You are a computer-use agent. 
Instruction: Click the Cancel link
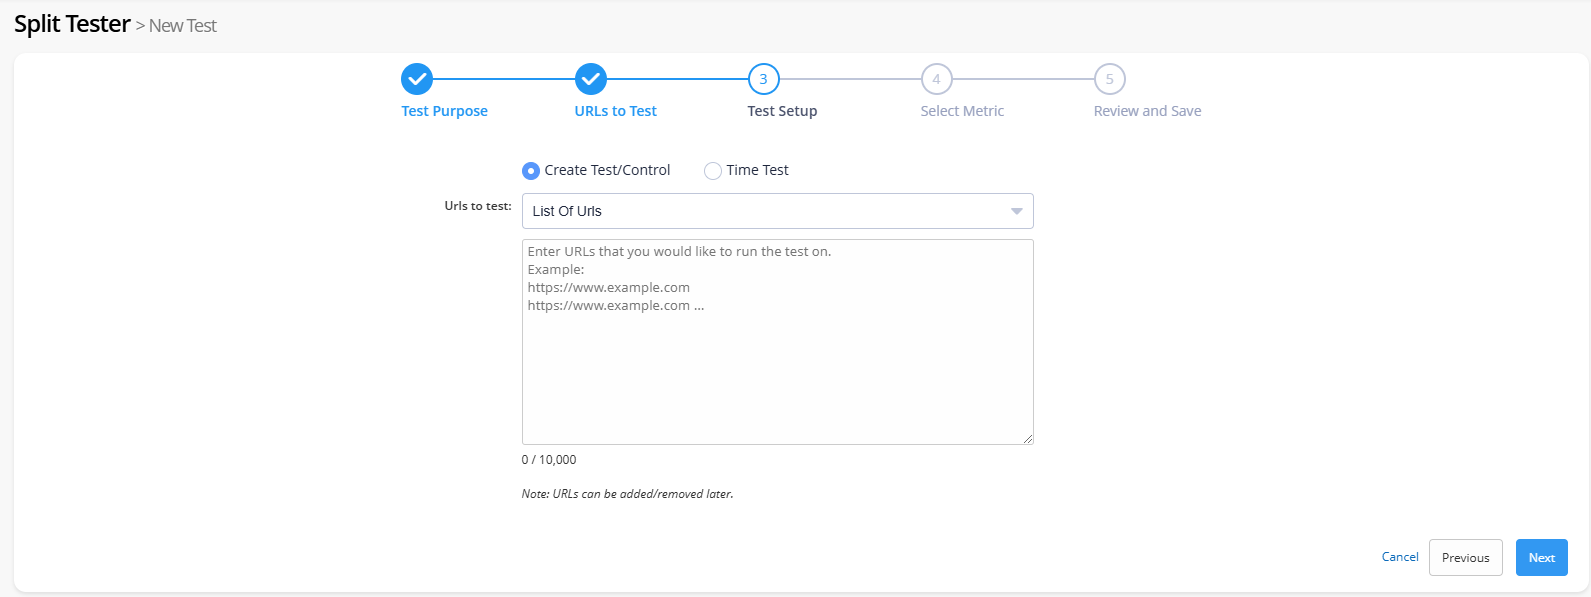(1400, 557)
